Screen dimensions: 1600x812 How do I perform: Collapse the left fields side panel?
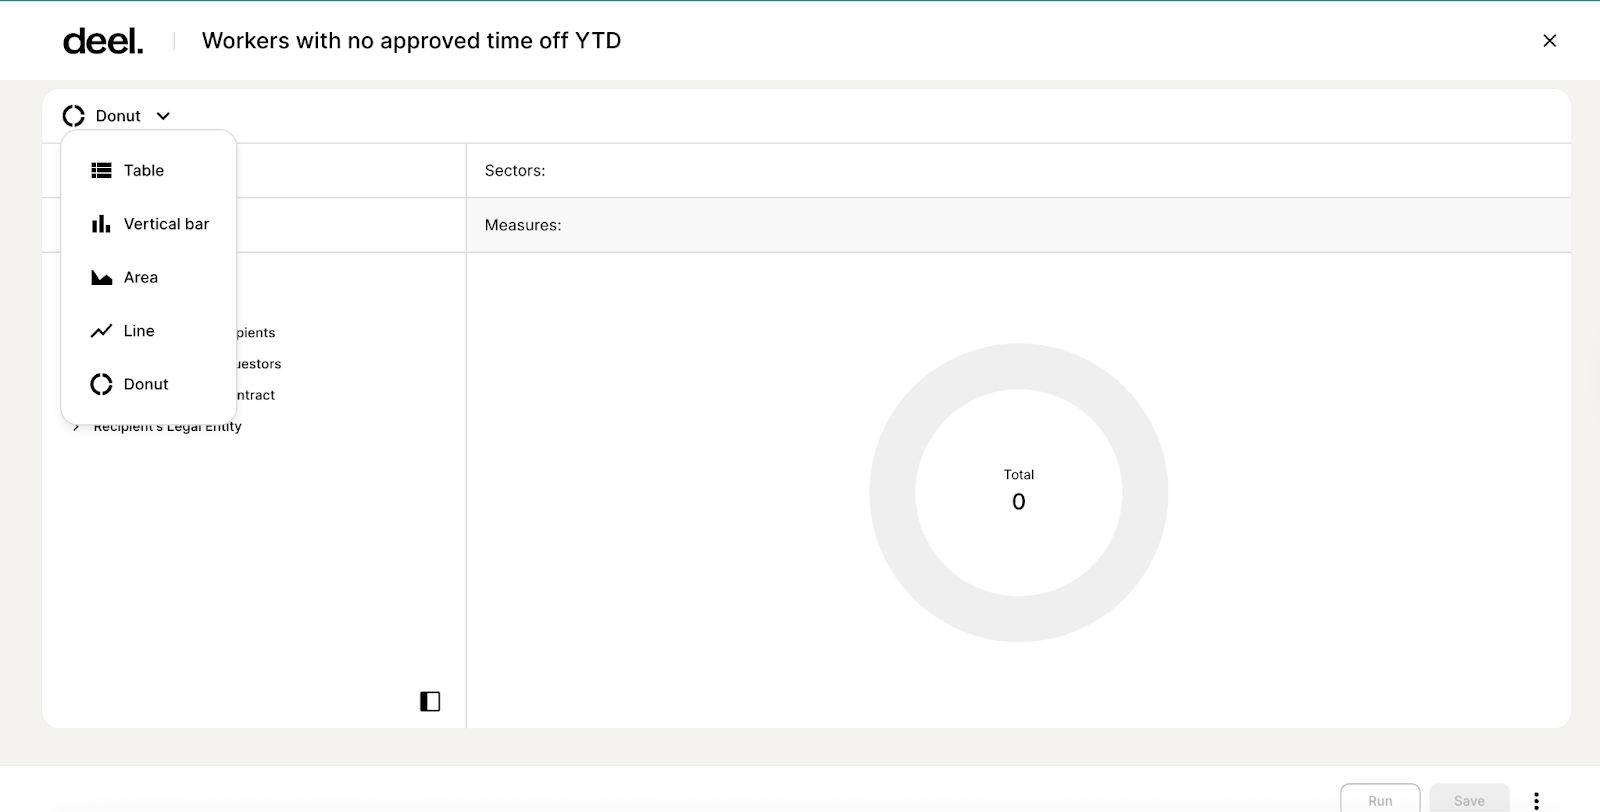pyautogui.click(x=430, y=701)
